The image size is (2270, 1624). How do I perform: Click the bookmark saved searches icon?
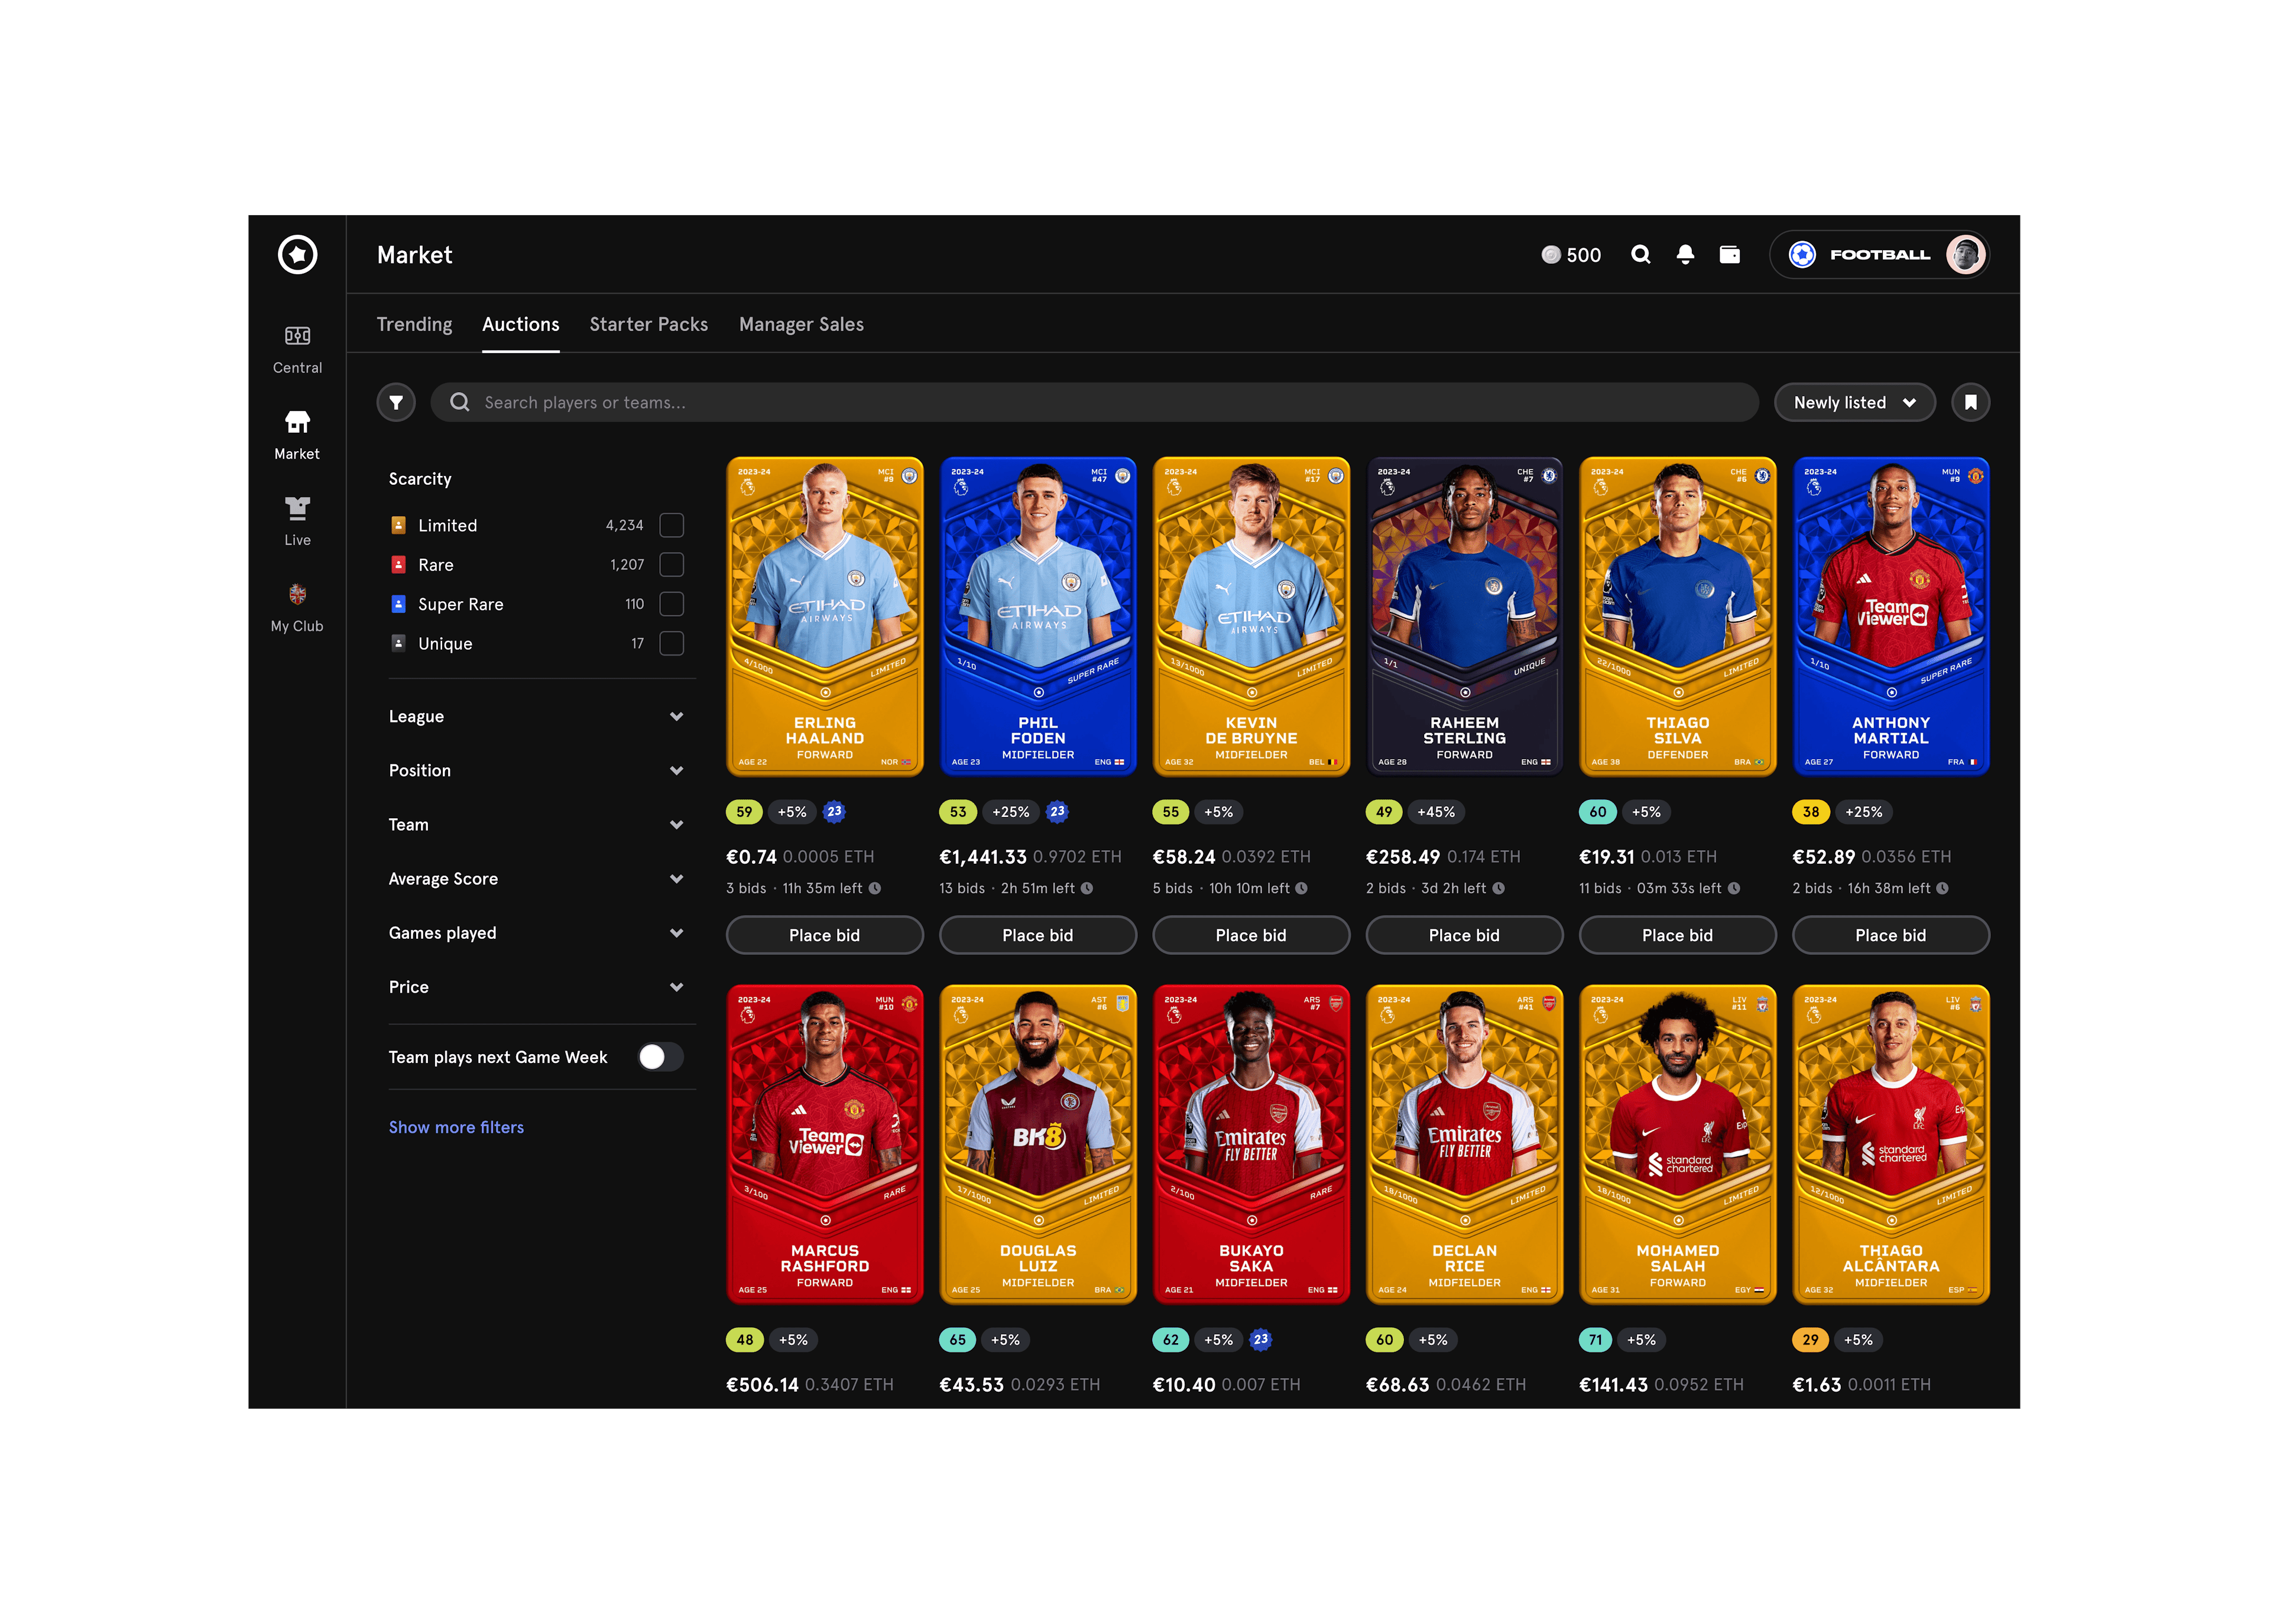(x=1970, y=403)
